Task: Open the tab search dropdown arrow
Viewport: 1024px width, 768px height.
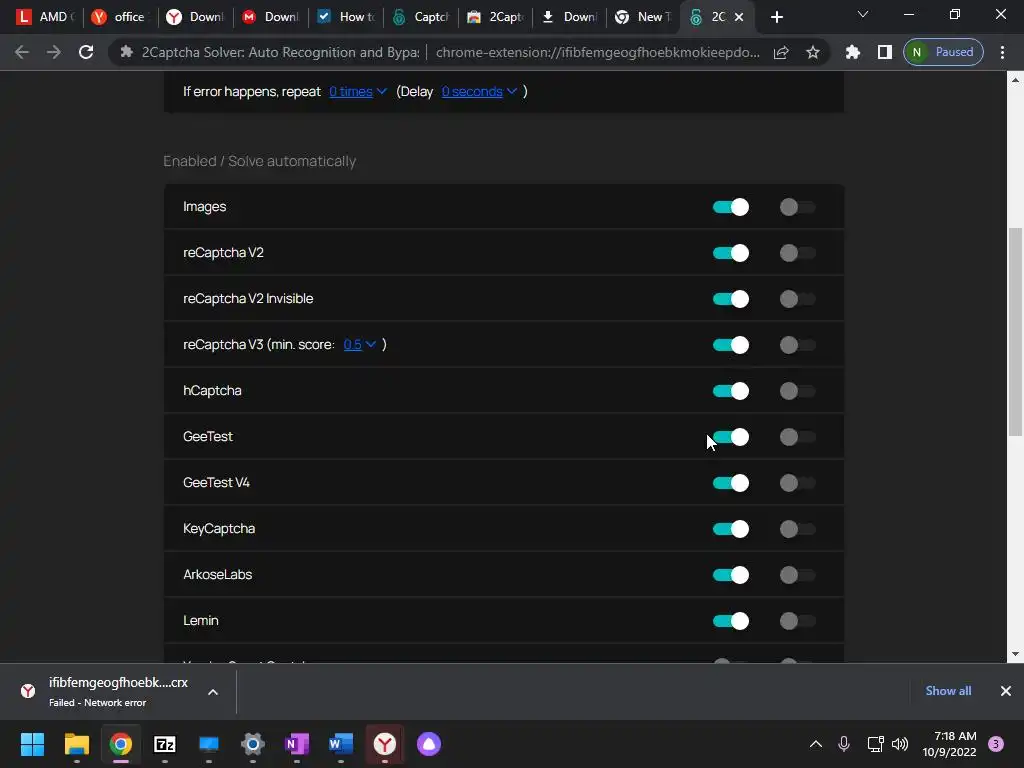Action: click(863, 14)
